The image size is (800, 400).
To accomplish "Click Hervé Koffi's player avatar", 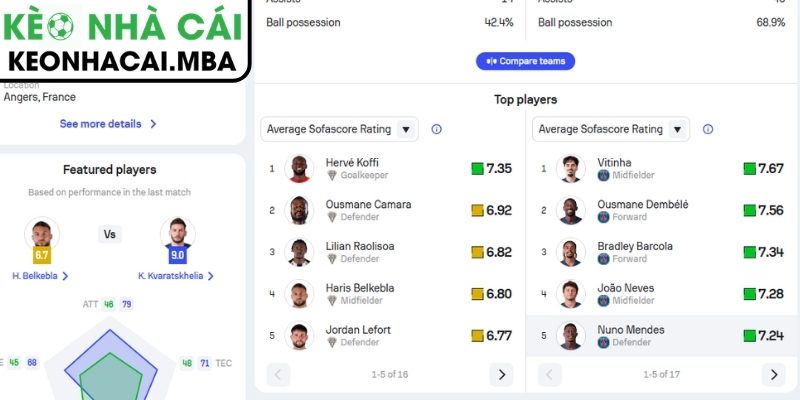I will point(299,169).
